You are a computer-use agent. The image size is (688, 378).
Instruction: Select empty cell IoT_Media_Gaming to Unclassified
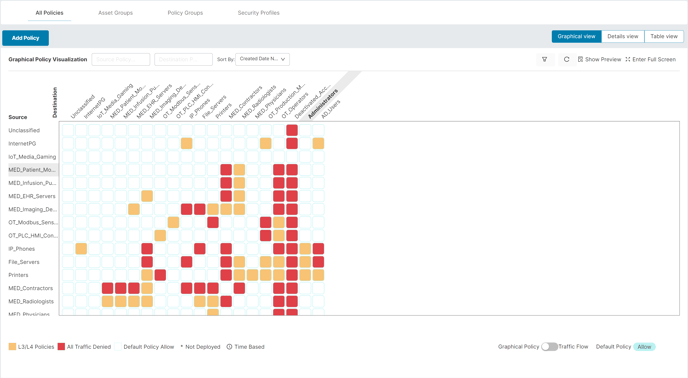click(x=68, y=157)
